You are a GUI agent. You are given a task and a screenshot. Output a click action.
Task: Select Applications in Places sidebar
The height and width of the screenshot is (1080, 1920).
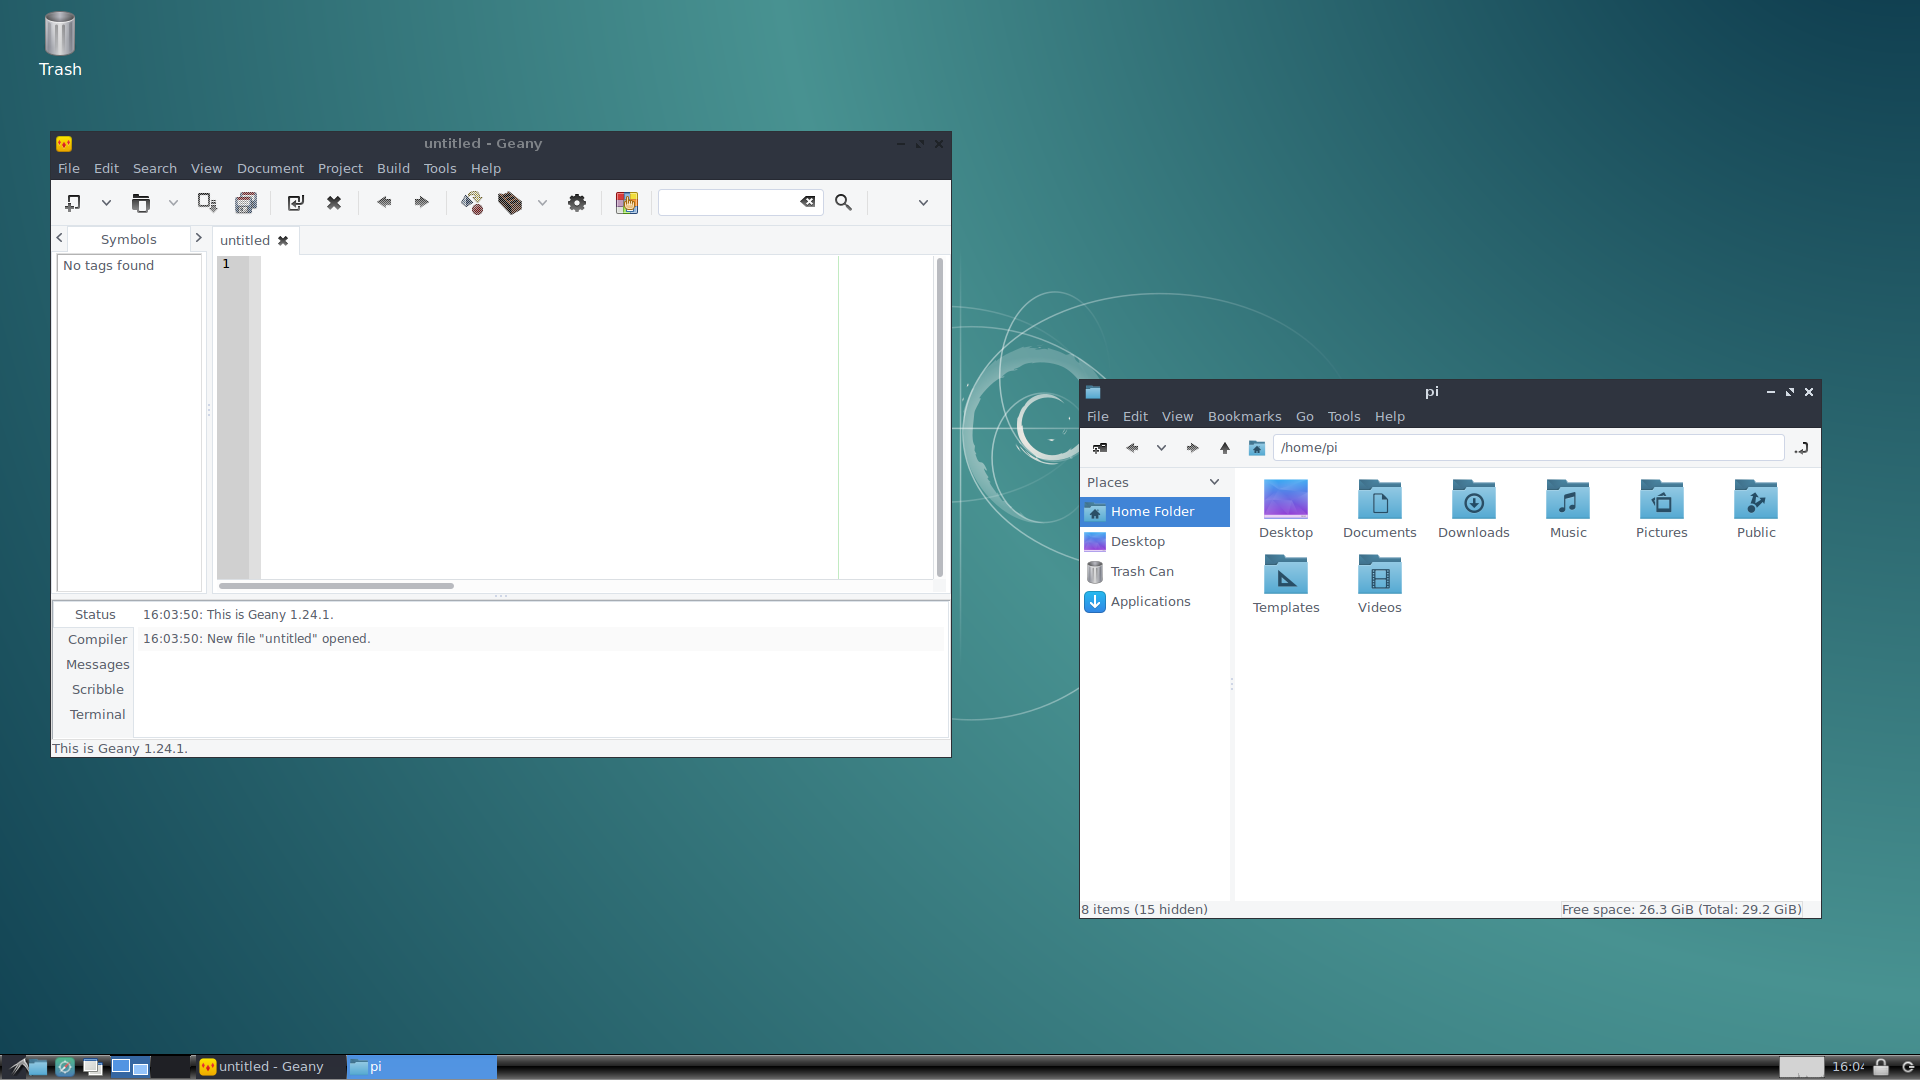(1155, 602)
